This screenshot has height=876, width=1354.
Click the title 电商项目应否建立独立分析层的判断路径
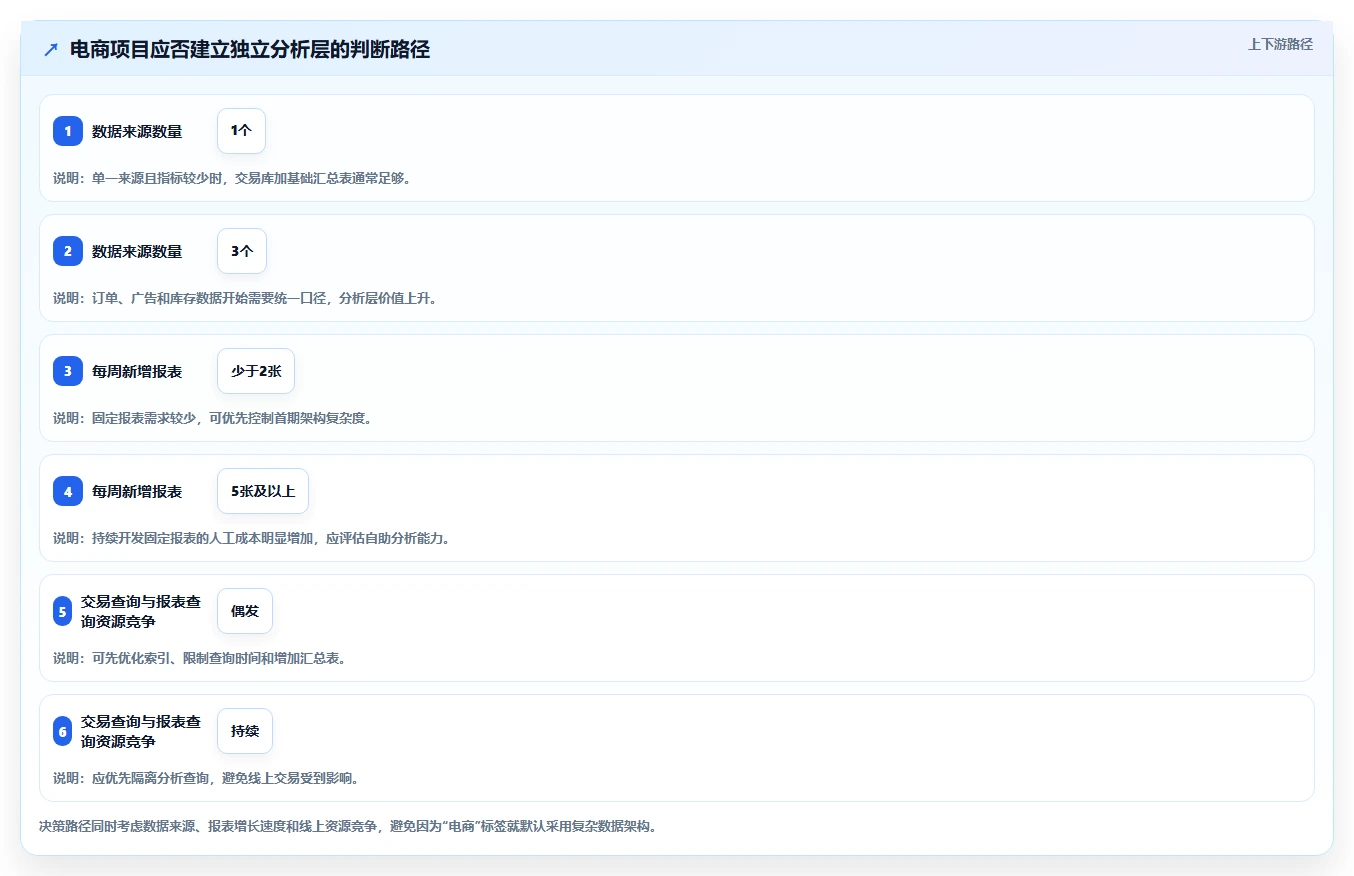[250, 50]
